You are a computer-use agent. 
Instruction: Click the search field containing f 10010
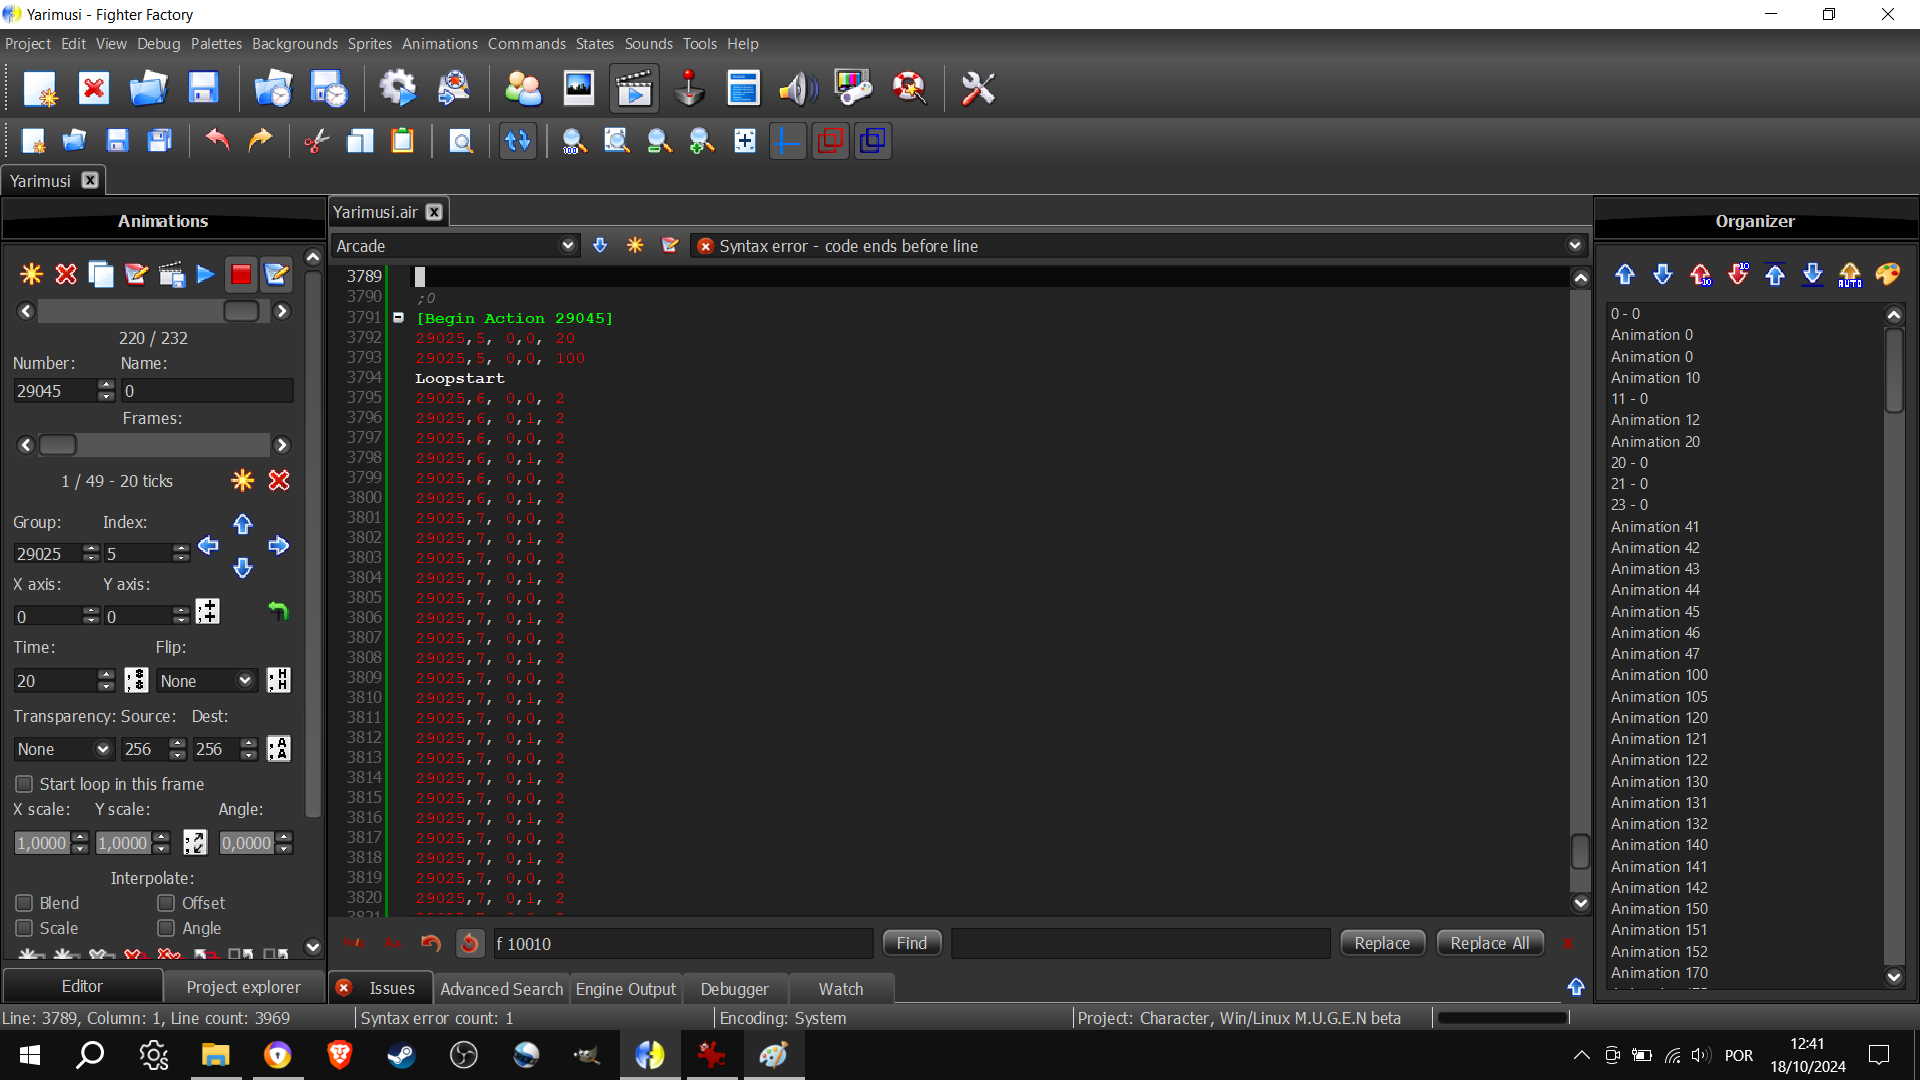(683, 944)
